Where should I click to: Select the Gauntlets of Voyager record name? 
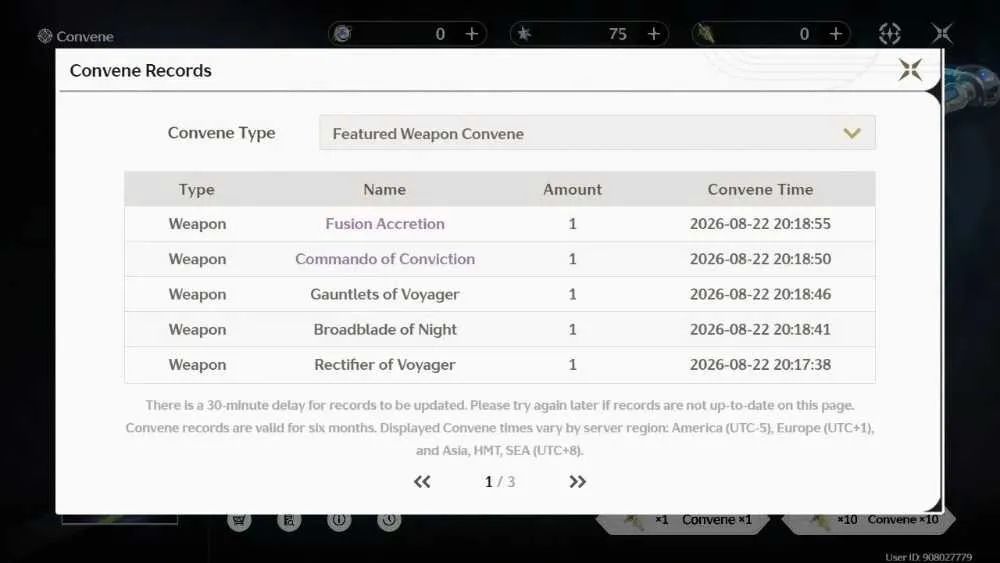tap(385, 295)
